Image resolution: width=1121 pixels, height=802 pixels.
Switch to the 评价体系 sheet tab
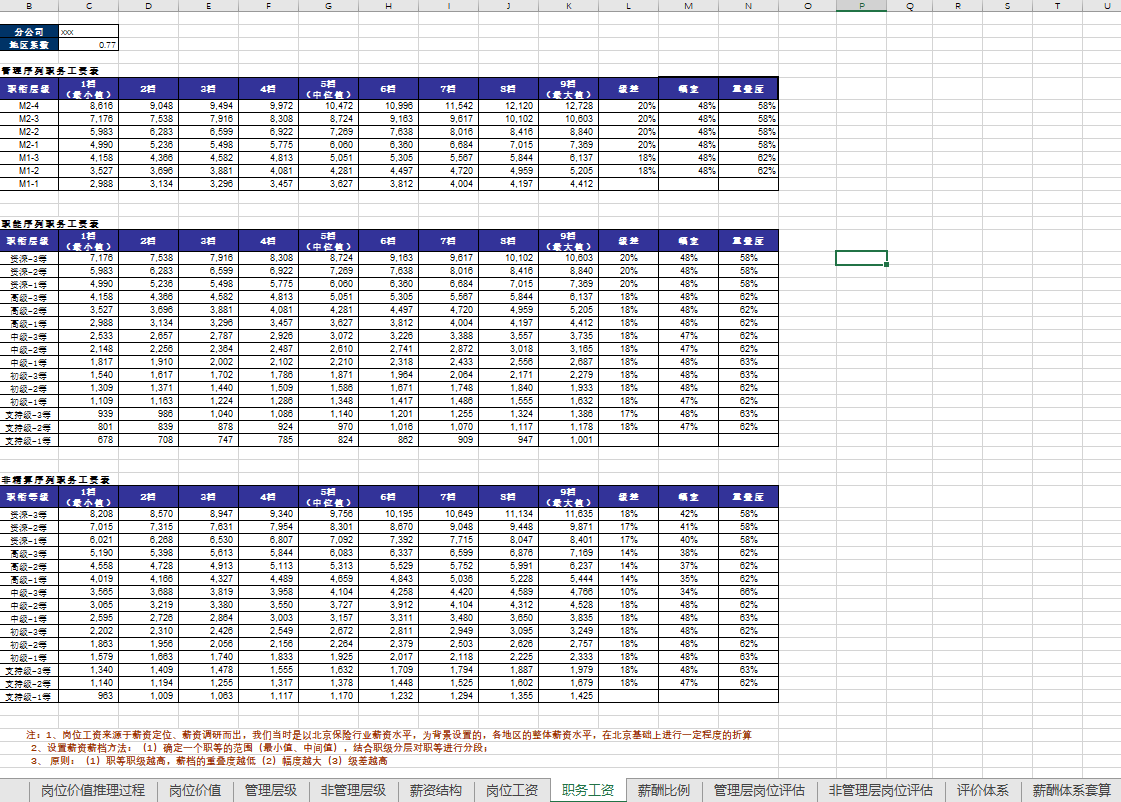click(x=982, y=790)
